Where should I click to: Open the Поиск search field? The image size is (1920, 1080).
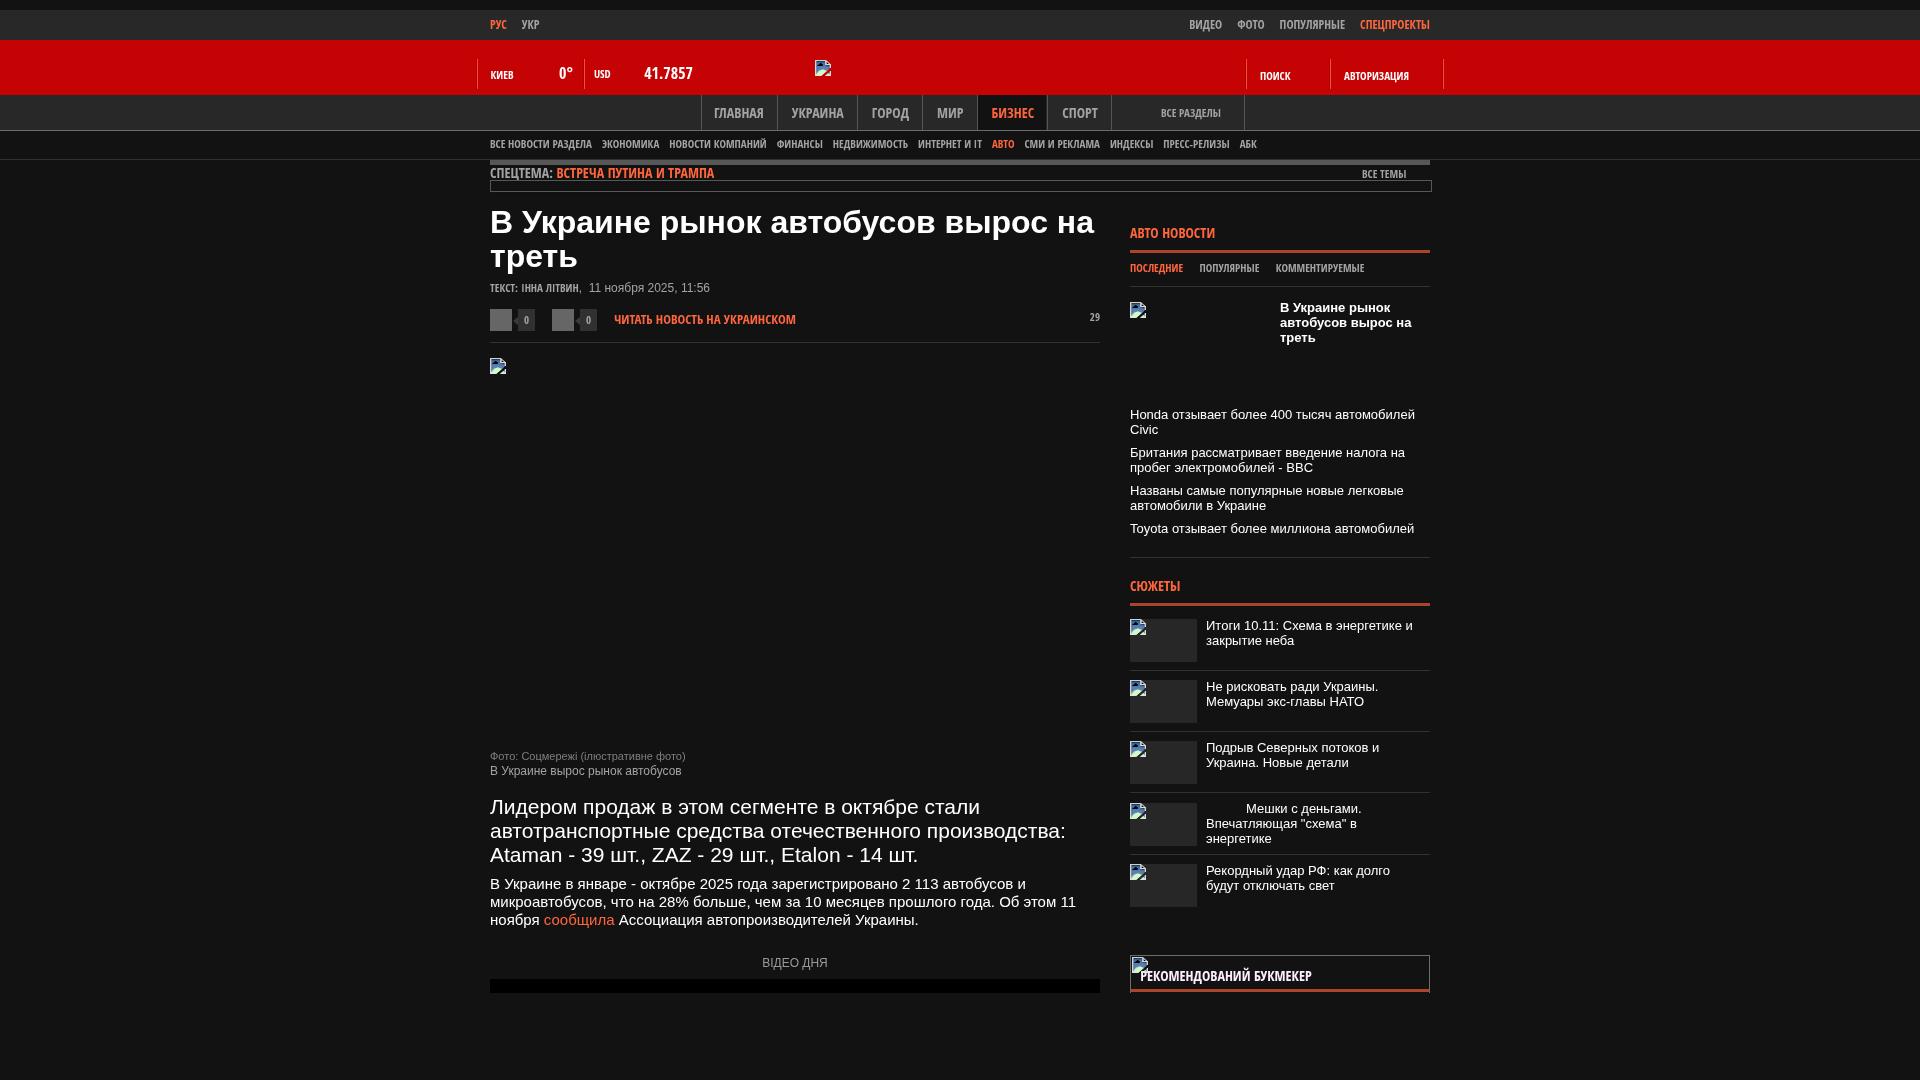(1274, 76)
